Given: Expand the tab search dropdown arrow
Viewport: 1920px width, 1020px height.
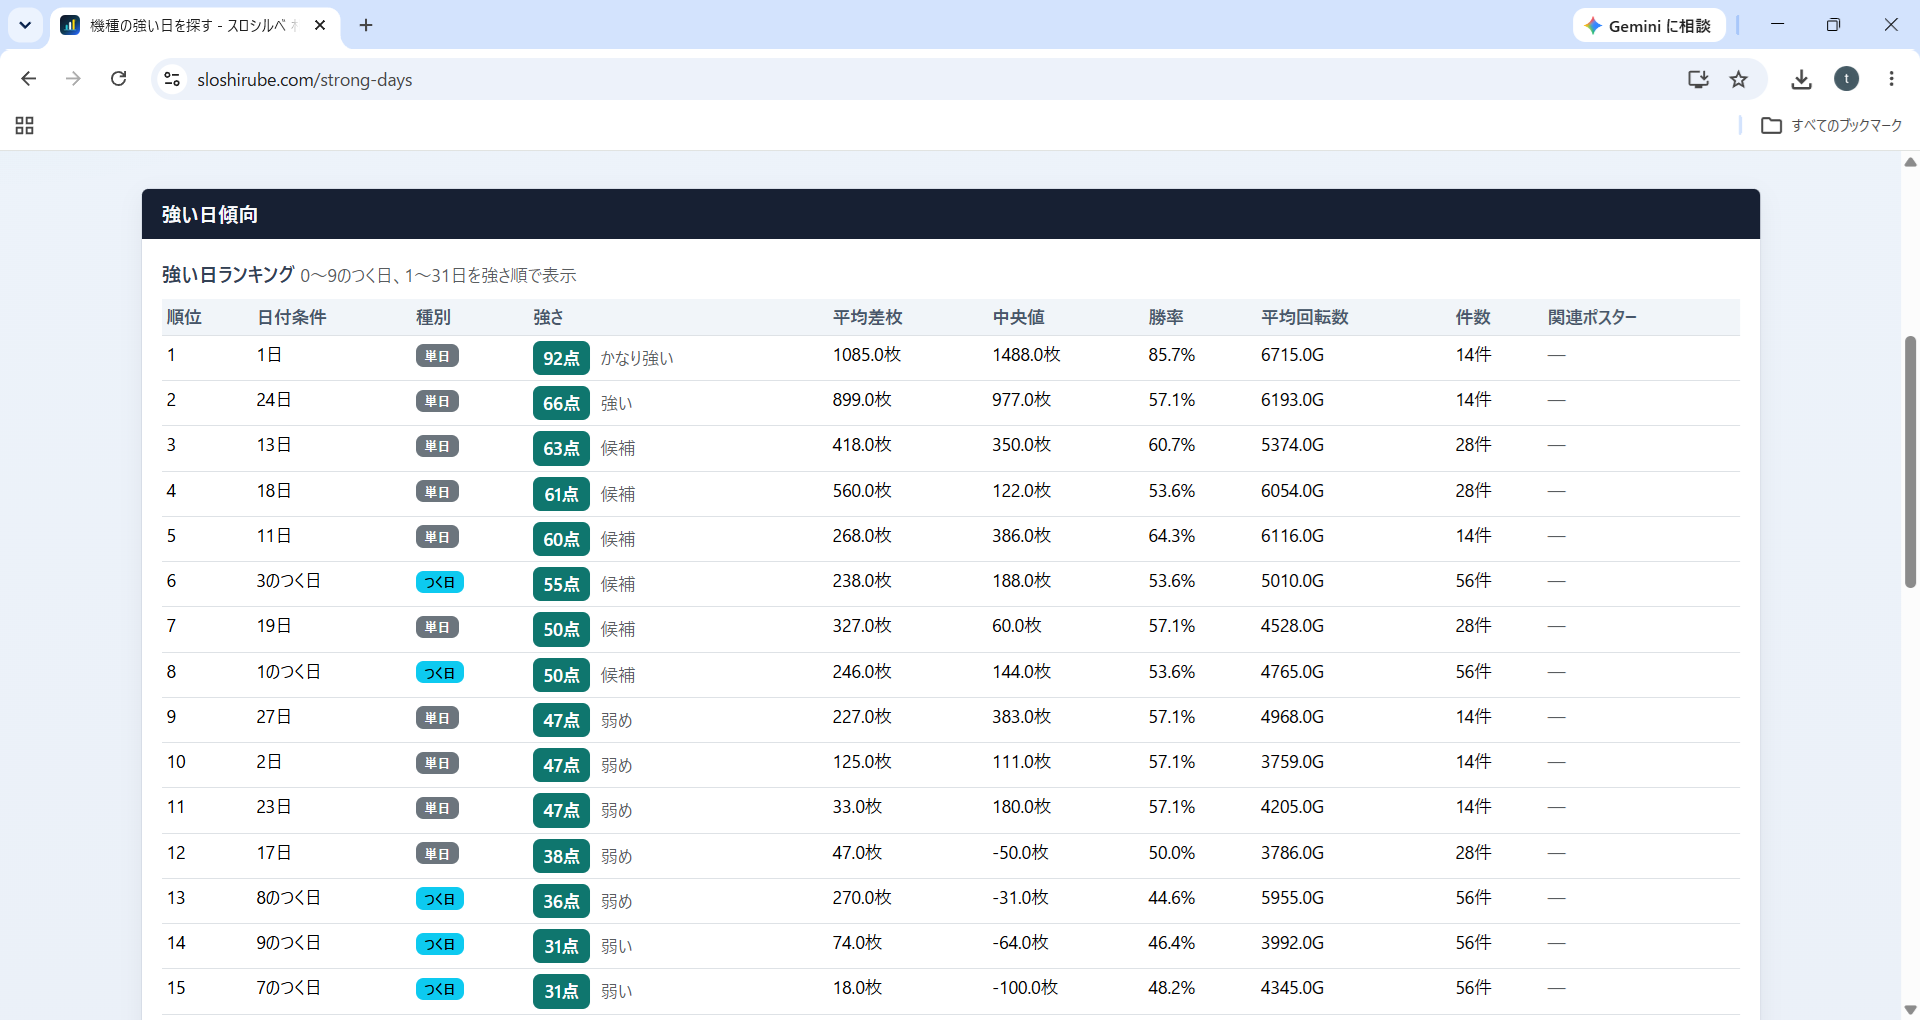Looking at the screenshot, I should click(25, 25).
